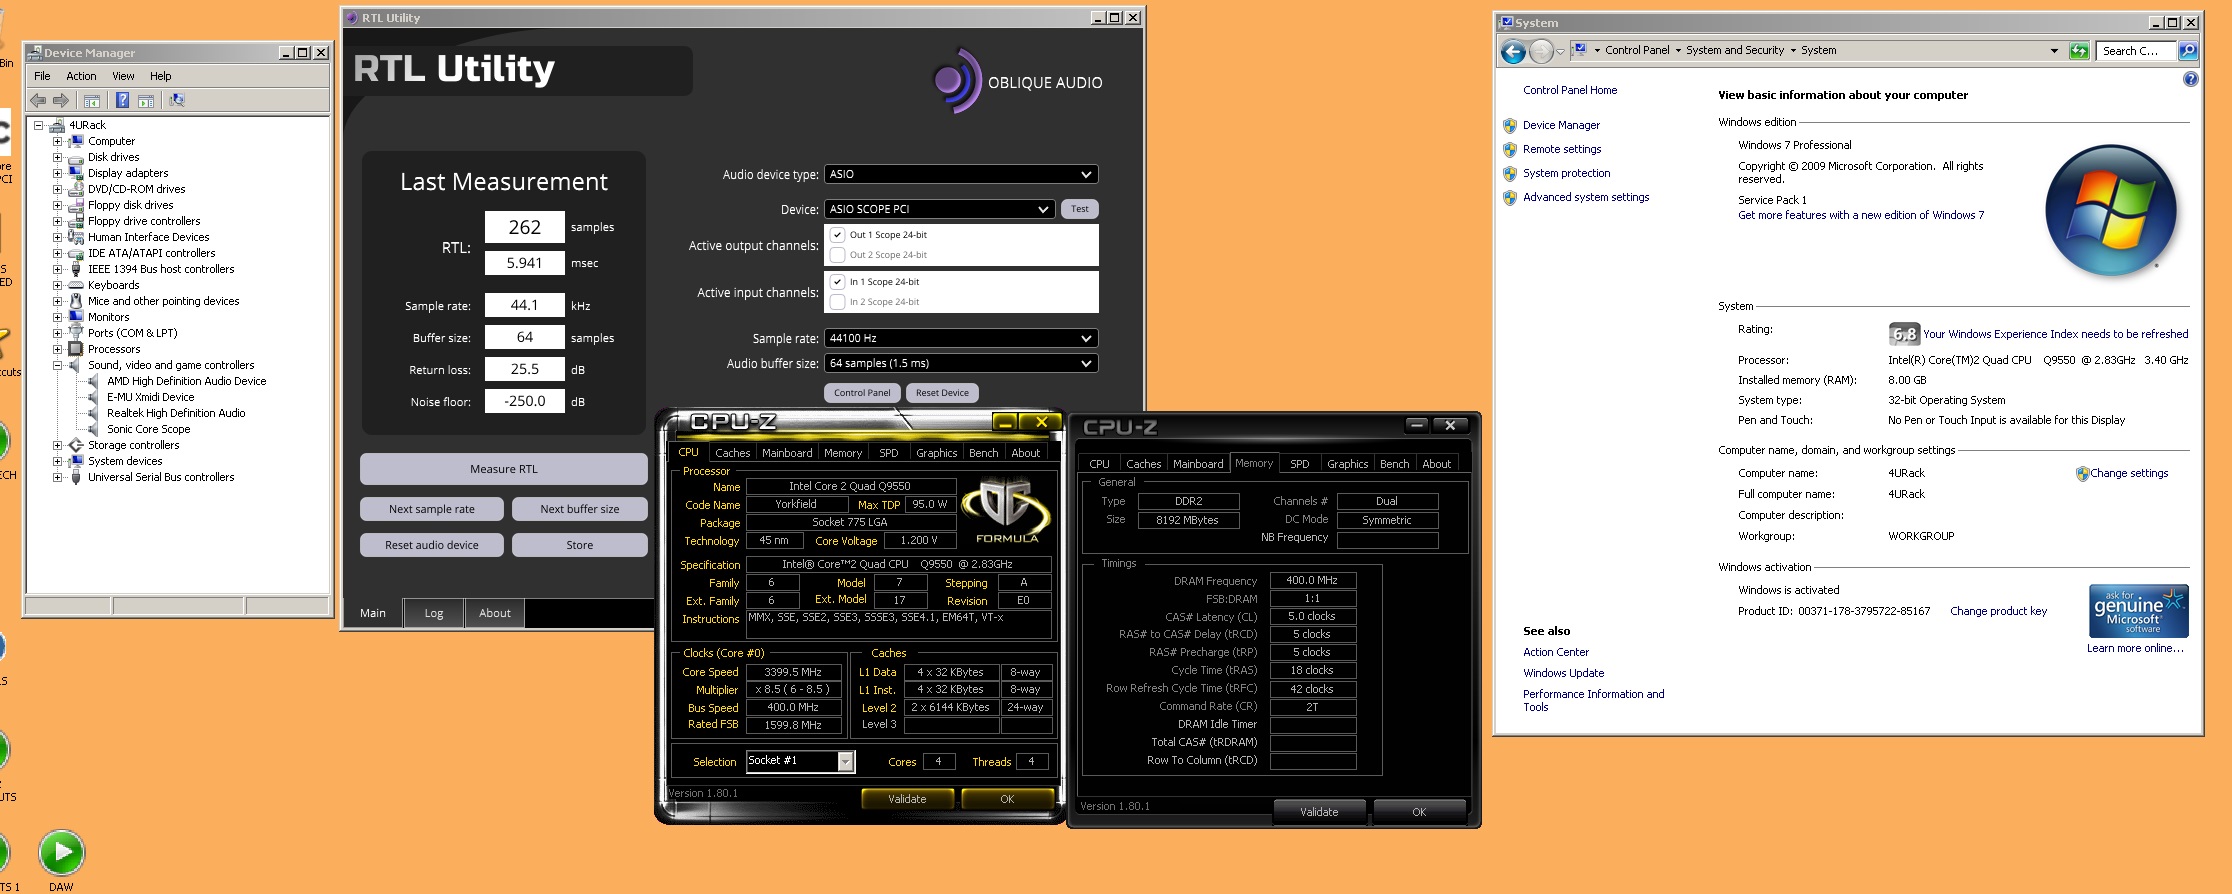Expand the Processors node
This screenshot has height=894, width=2232.
point(58,350)
